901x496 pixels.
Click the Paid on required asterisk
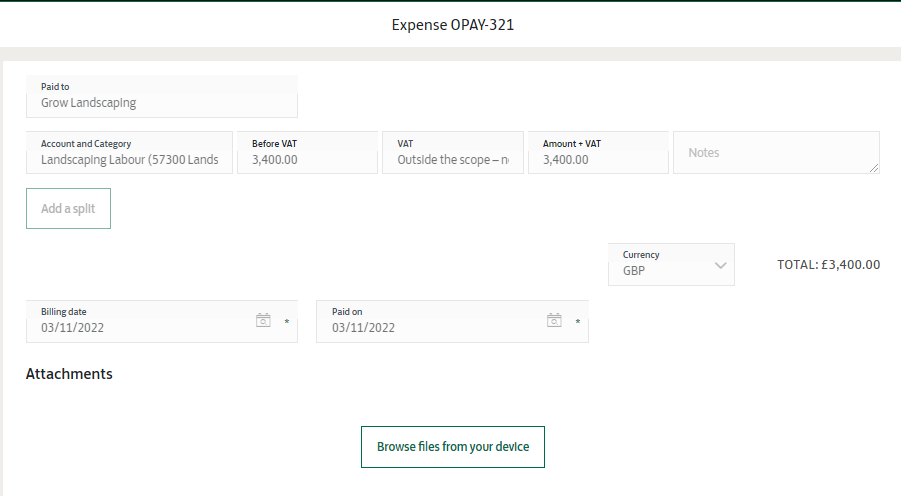577,322
